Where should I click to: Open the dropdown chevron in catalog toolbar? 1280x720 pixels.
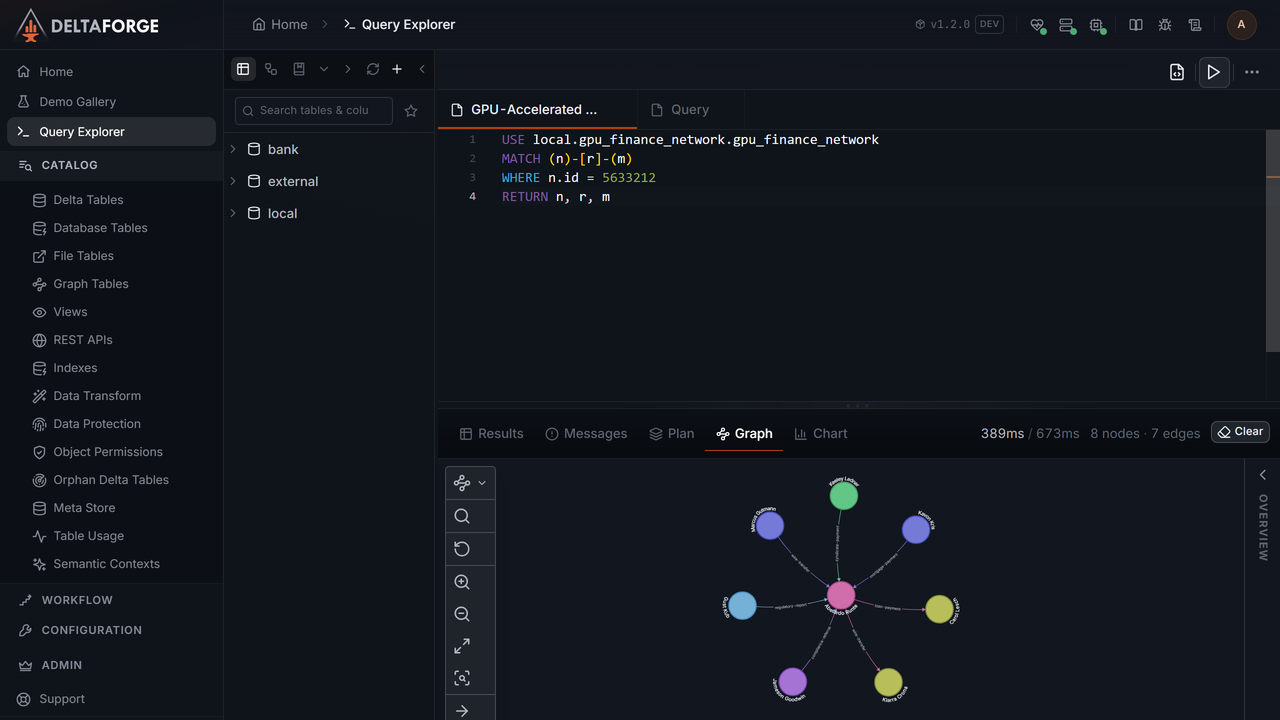click(324, 69)
